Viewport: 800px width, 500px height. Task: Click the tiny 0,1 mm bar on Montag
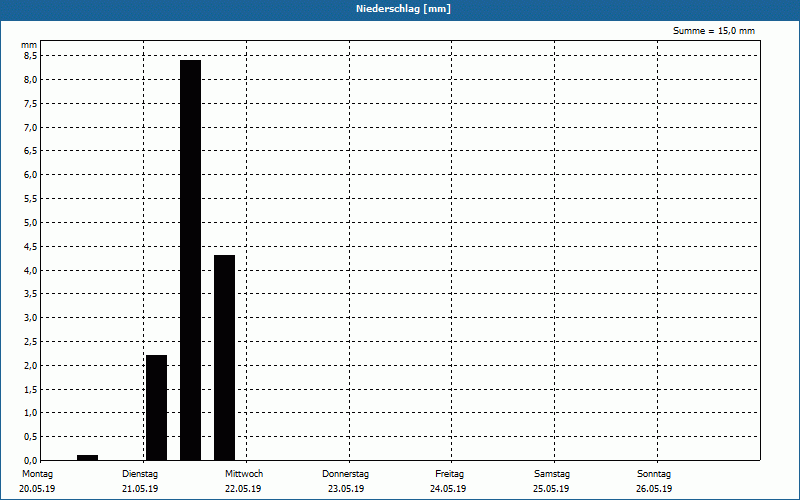click(87, 458)
